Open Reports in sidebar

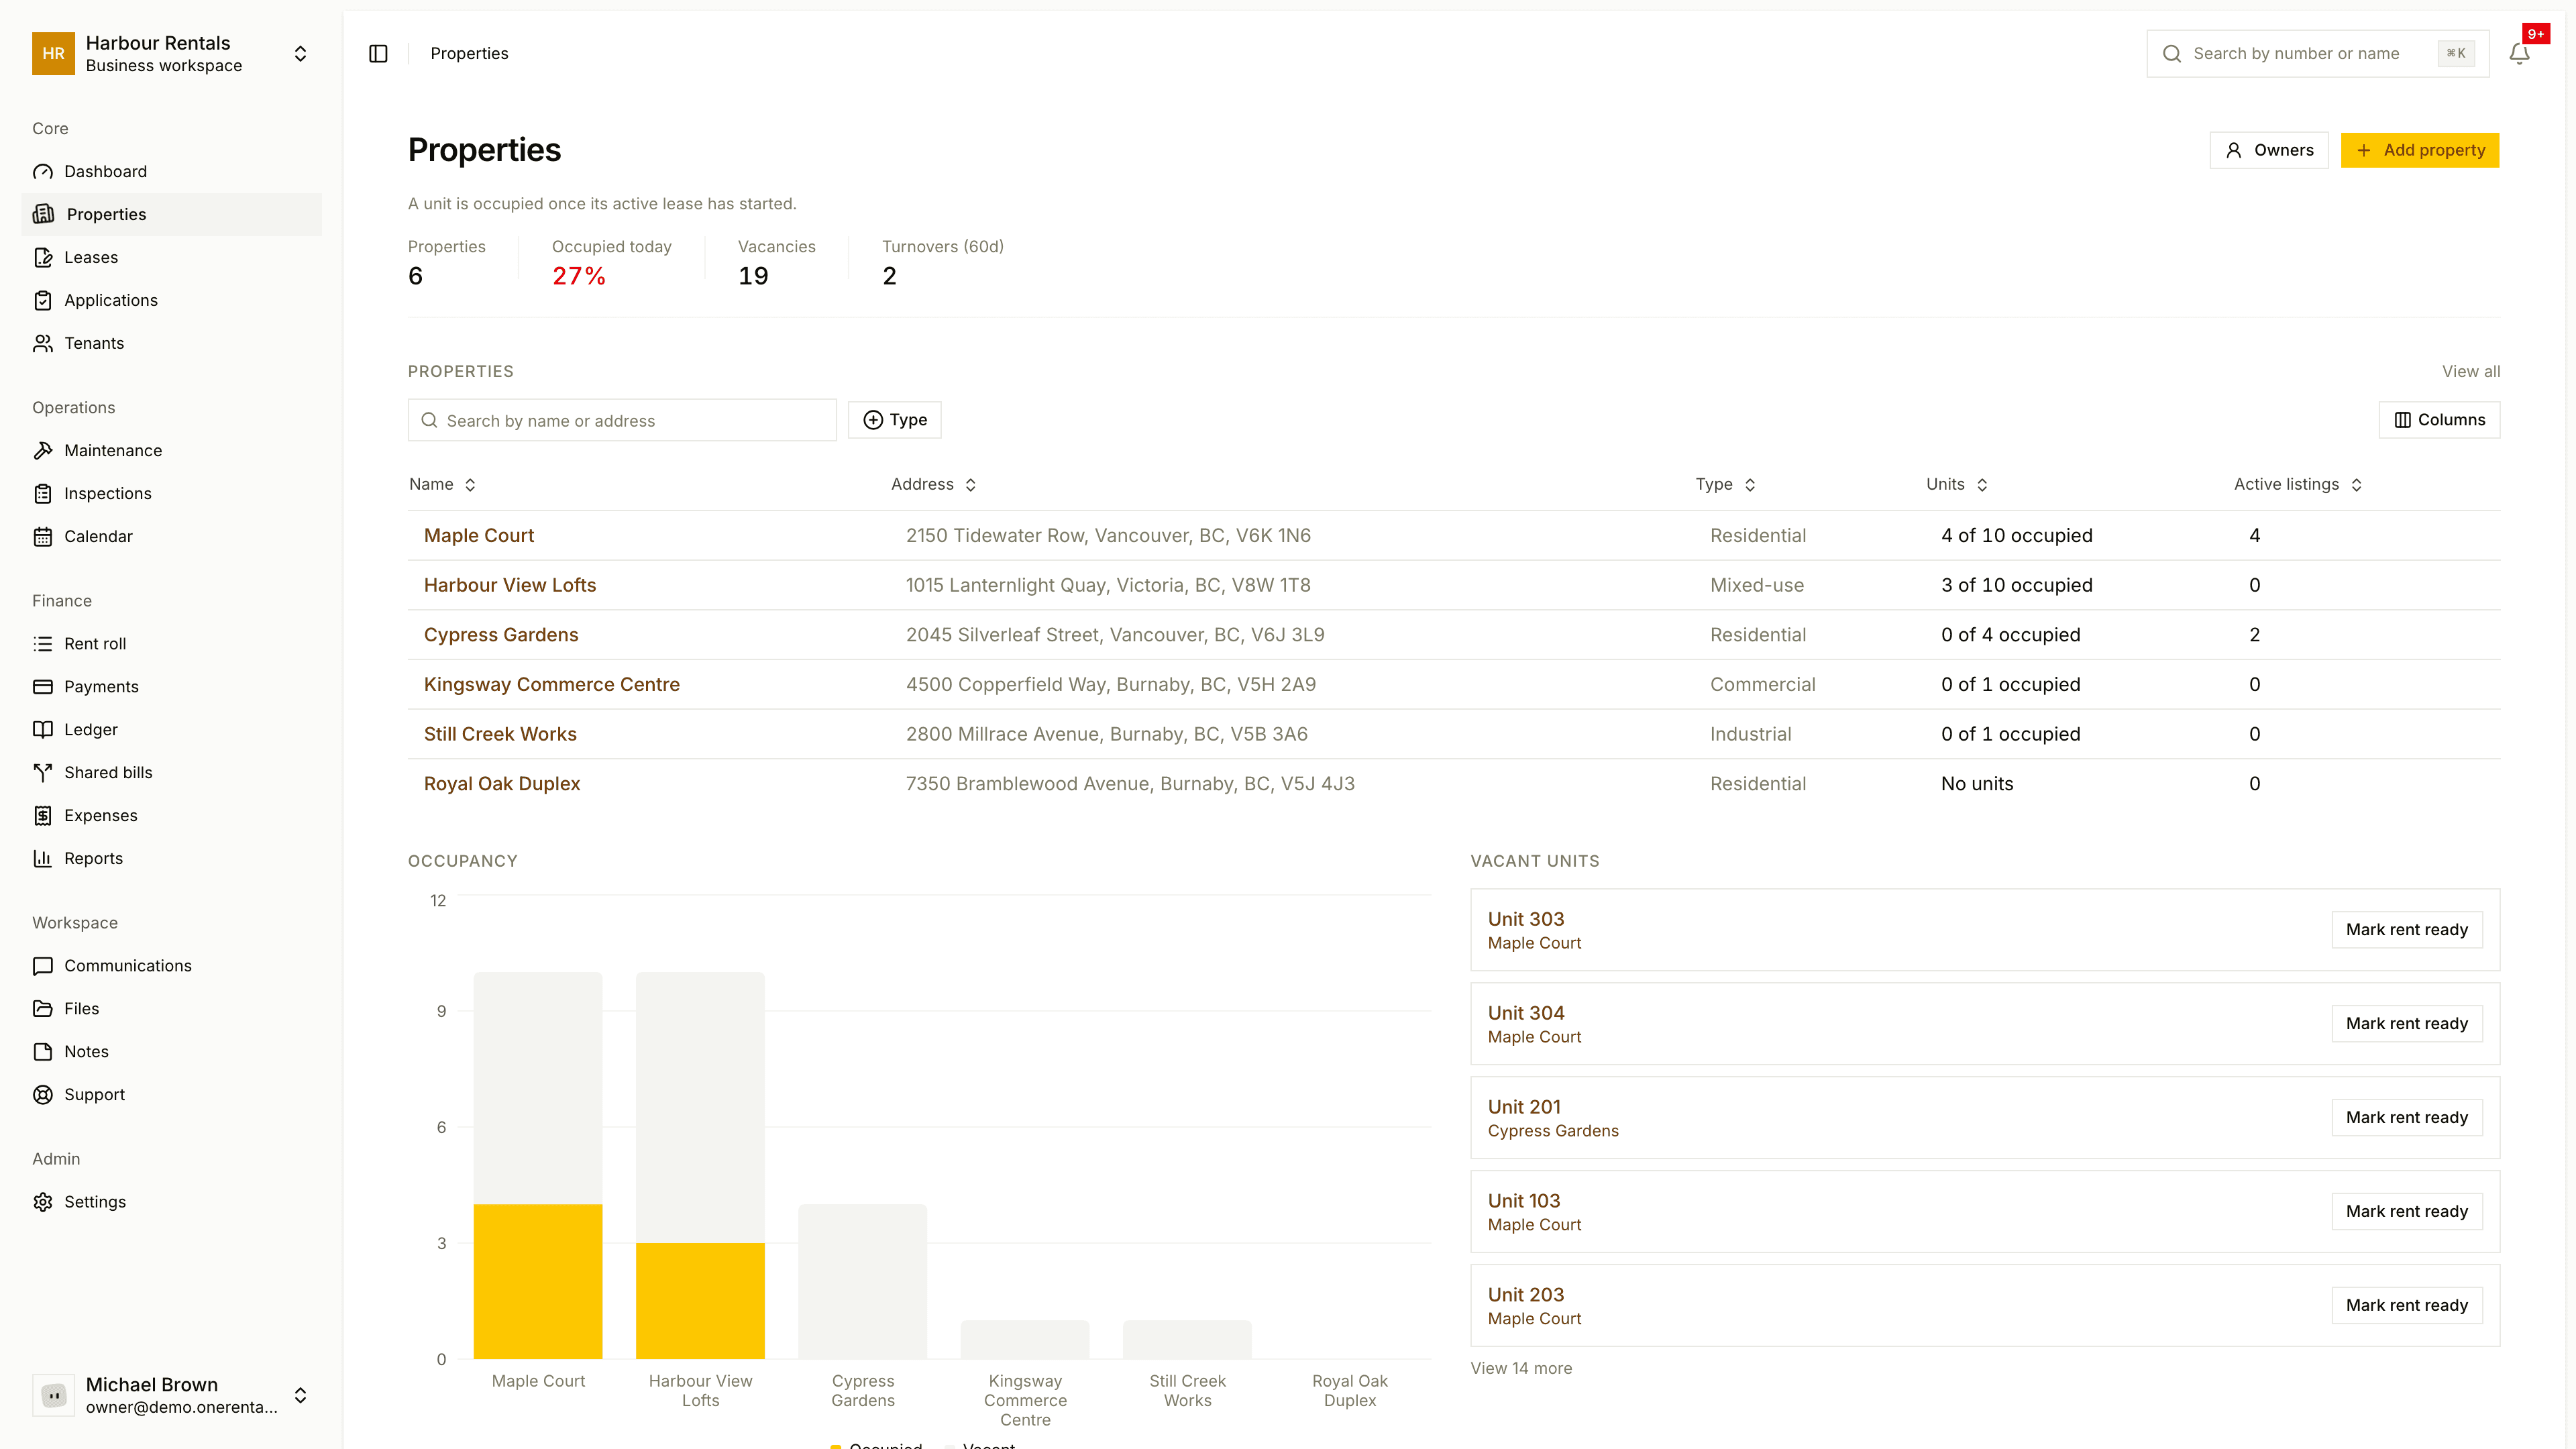[x=171, y=858]
